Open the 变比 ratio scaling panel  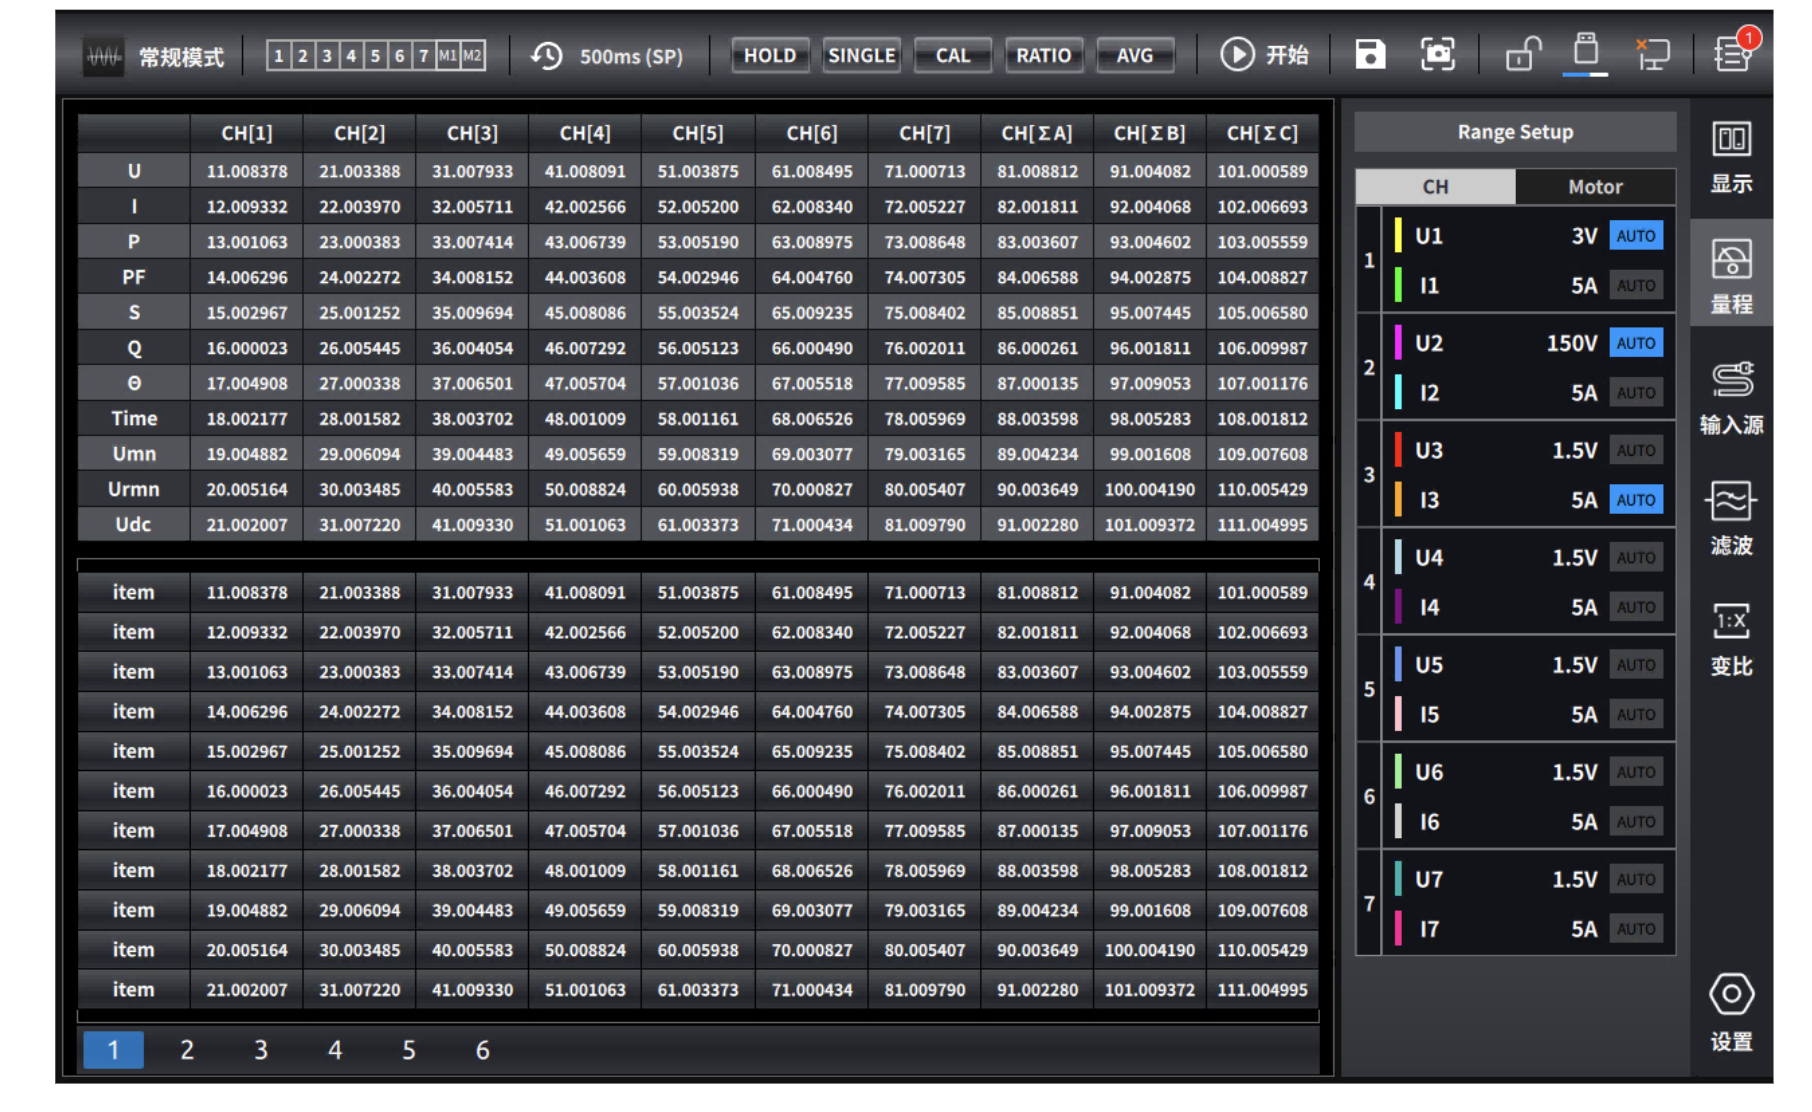pyautogui.click(x=1731, y=638)
